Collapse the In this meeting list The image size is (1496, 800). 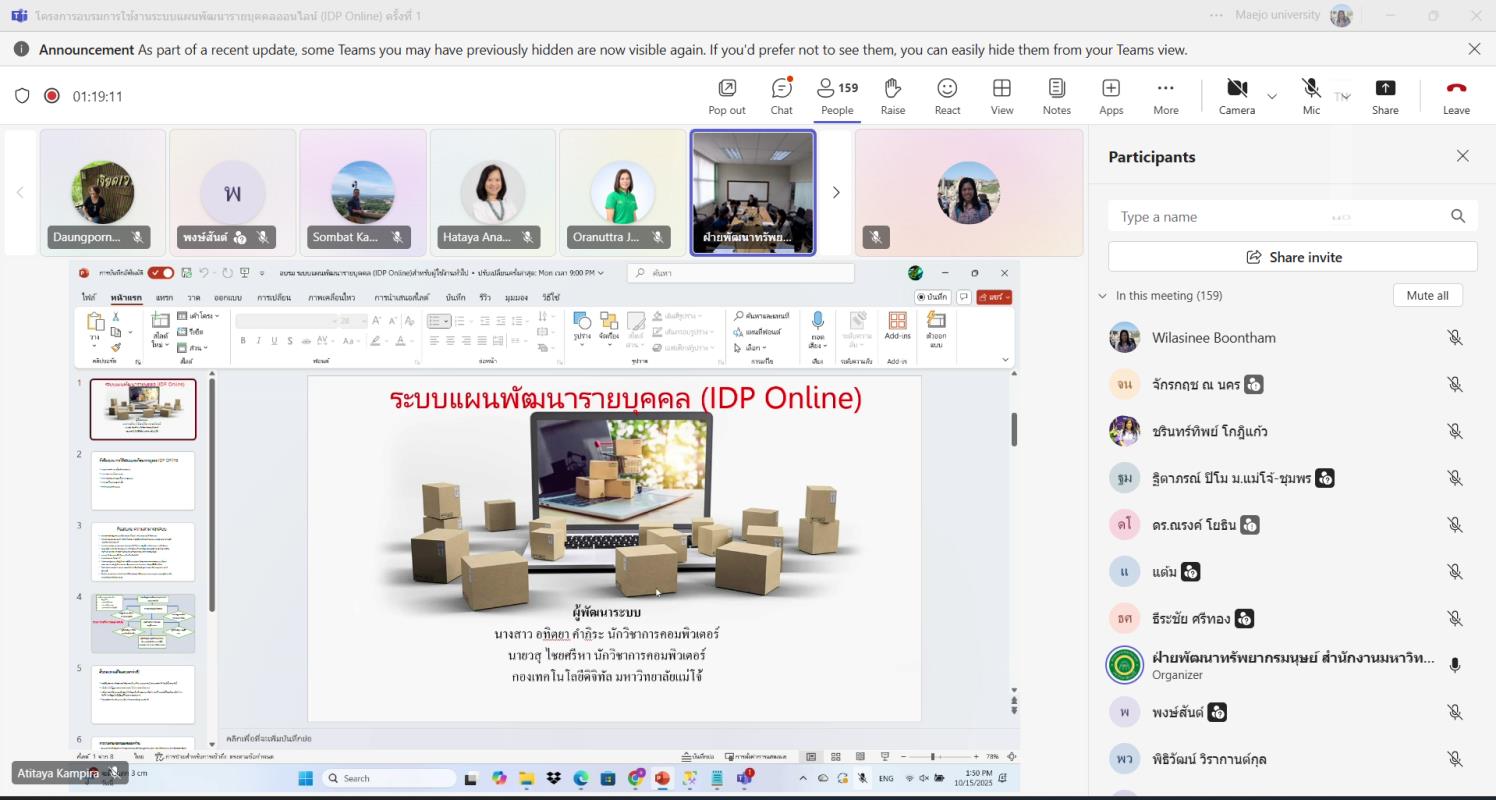point(1103,296)
